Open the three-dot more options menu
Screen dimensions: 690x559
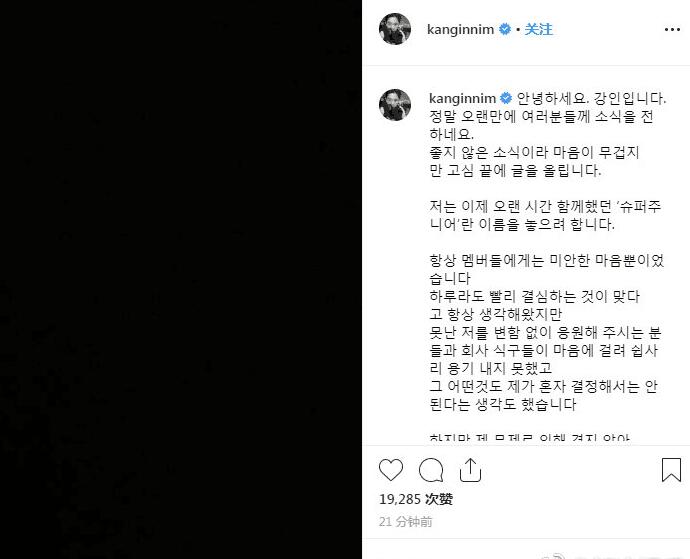(x=672, y=29)
